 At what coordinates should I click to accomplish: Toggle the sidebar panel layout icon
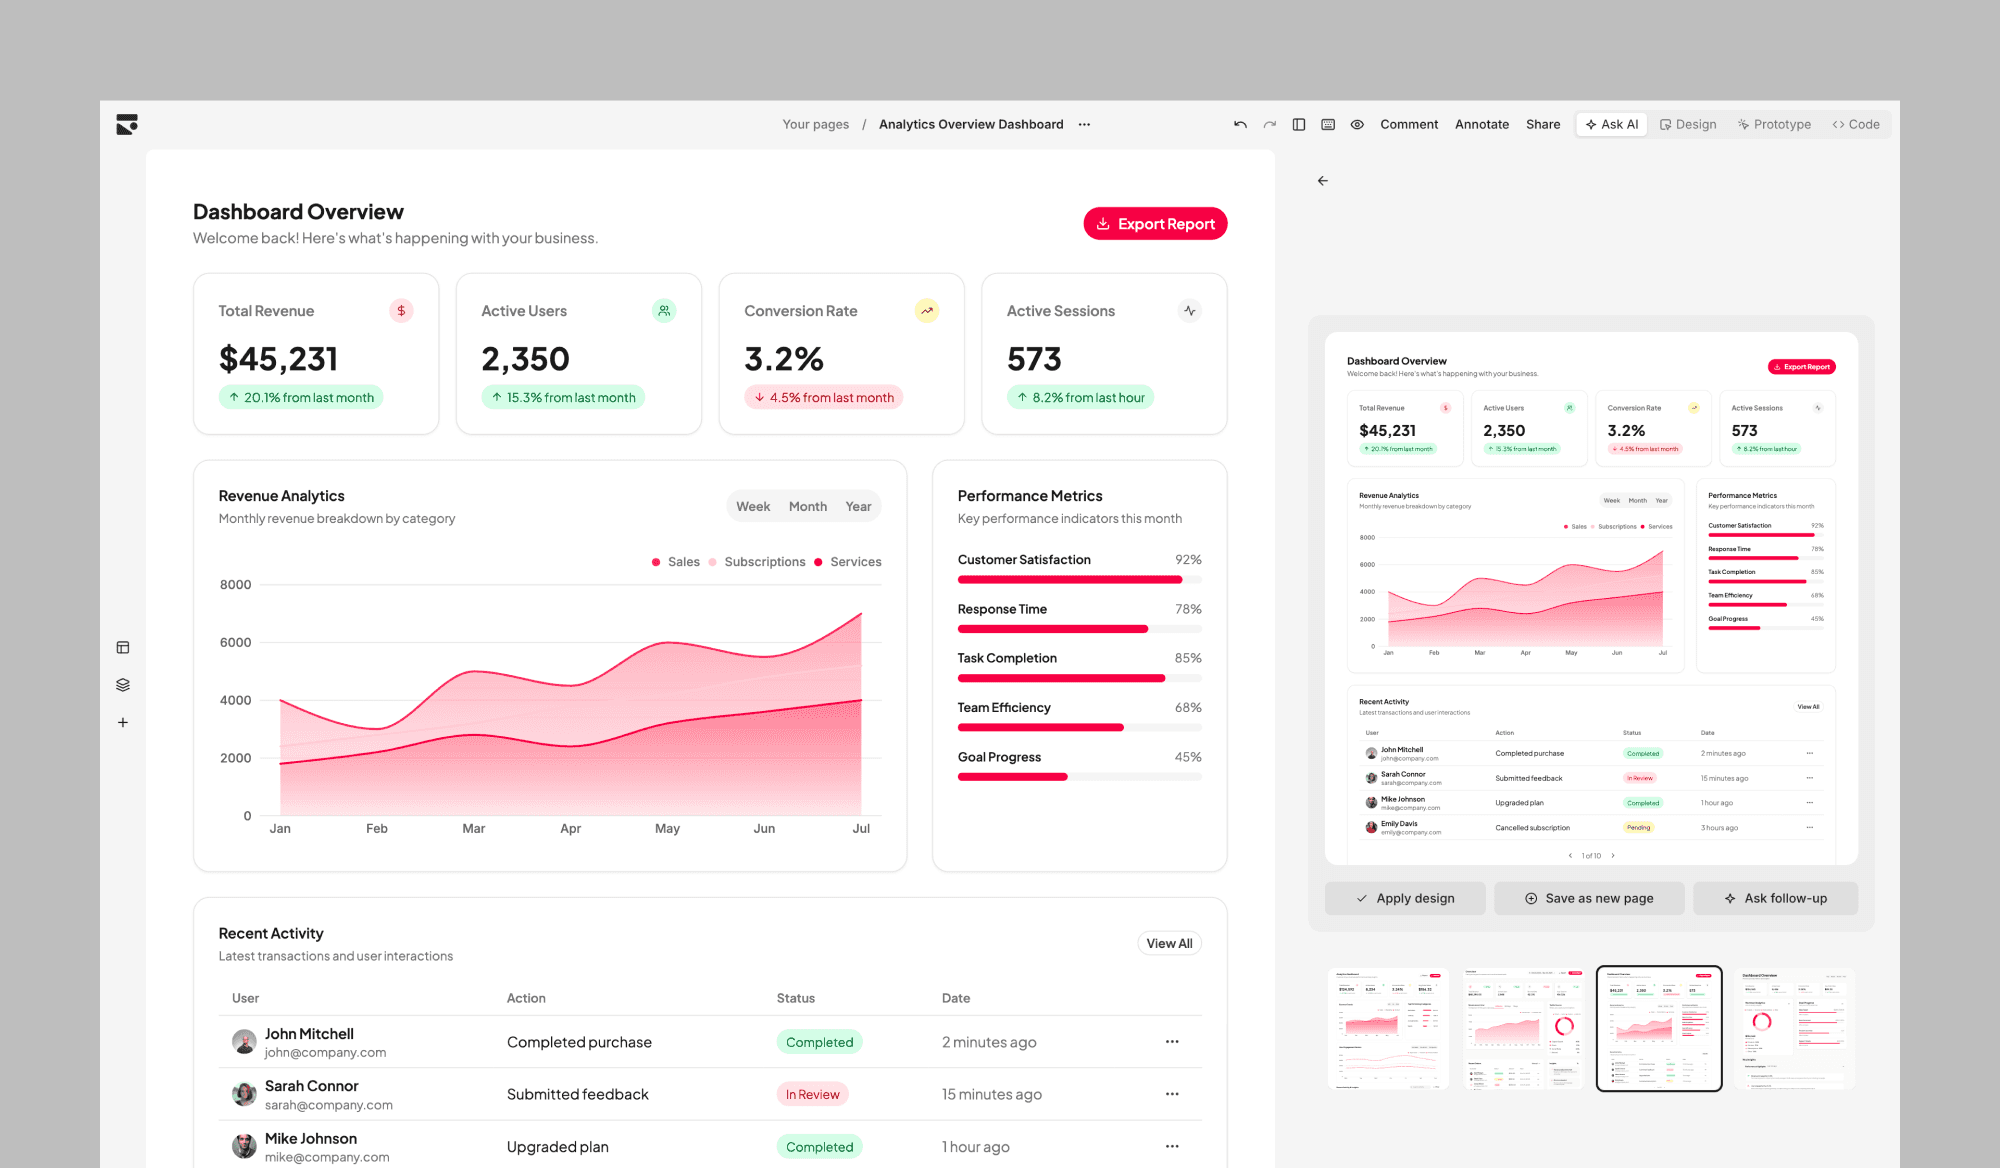pos(1299,125)
